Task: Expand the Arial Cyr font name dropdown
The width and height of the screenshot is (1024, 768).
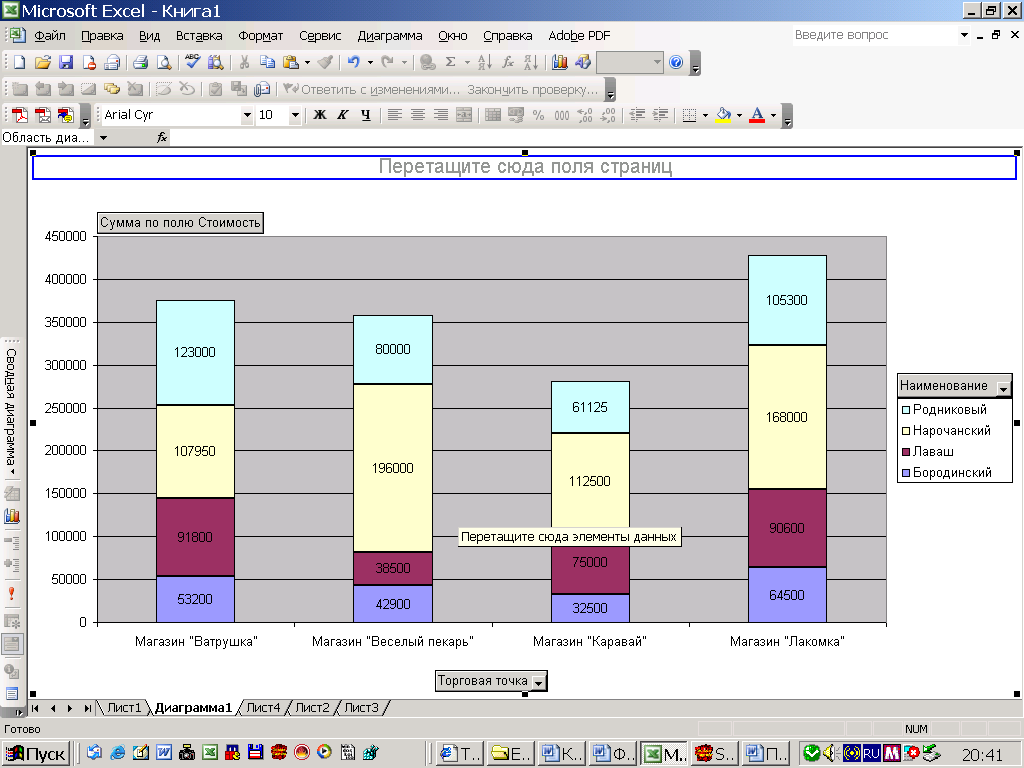Action: pyautogui.click(x=247, y=115)
